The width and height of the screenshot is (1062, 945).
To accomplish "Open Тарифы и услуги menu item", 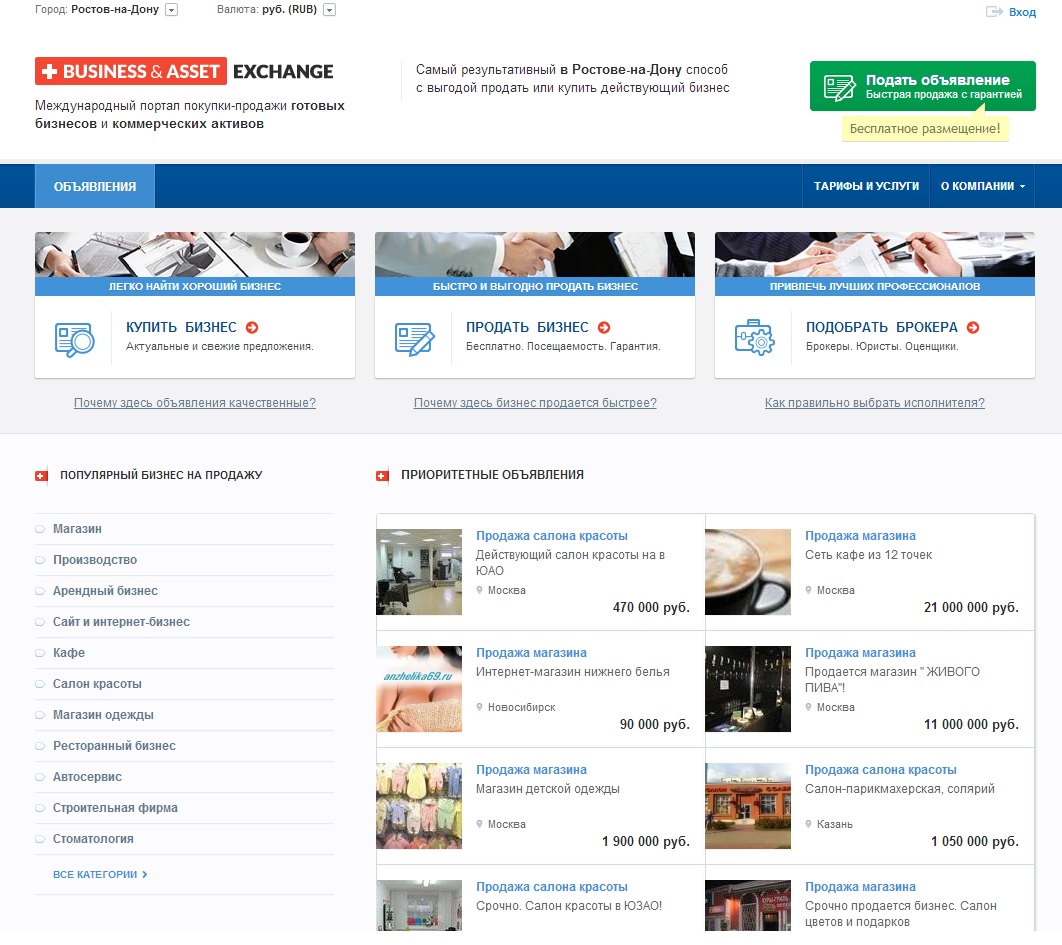I will tap(866, 186).
